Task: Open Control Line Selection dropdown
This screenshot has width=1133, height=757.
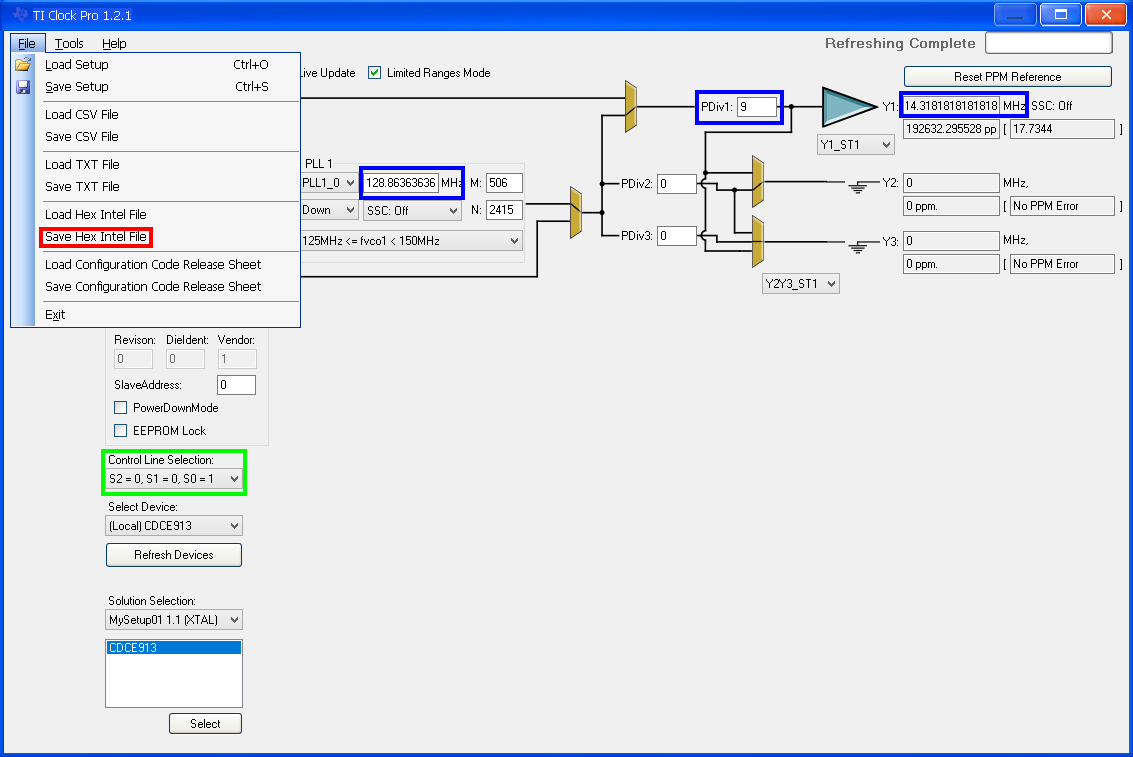Action: [173, 478]
